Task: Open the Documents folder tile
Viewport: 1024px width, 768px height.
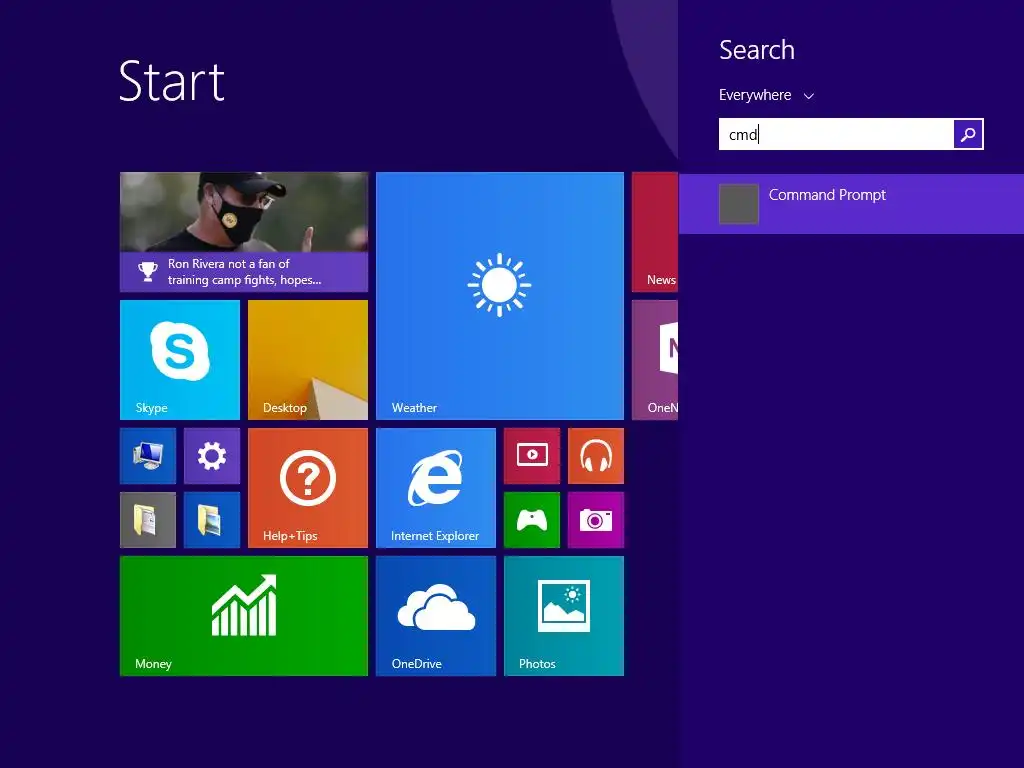Action: (148, 520)
